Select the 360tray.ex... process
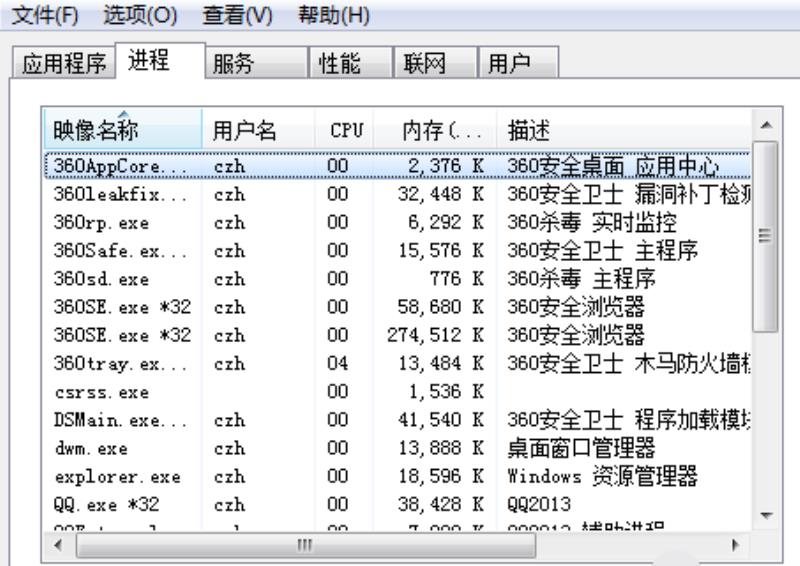 [x=397, y=363]
